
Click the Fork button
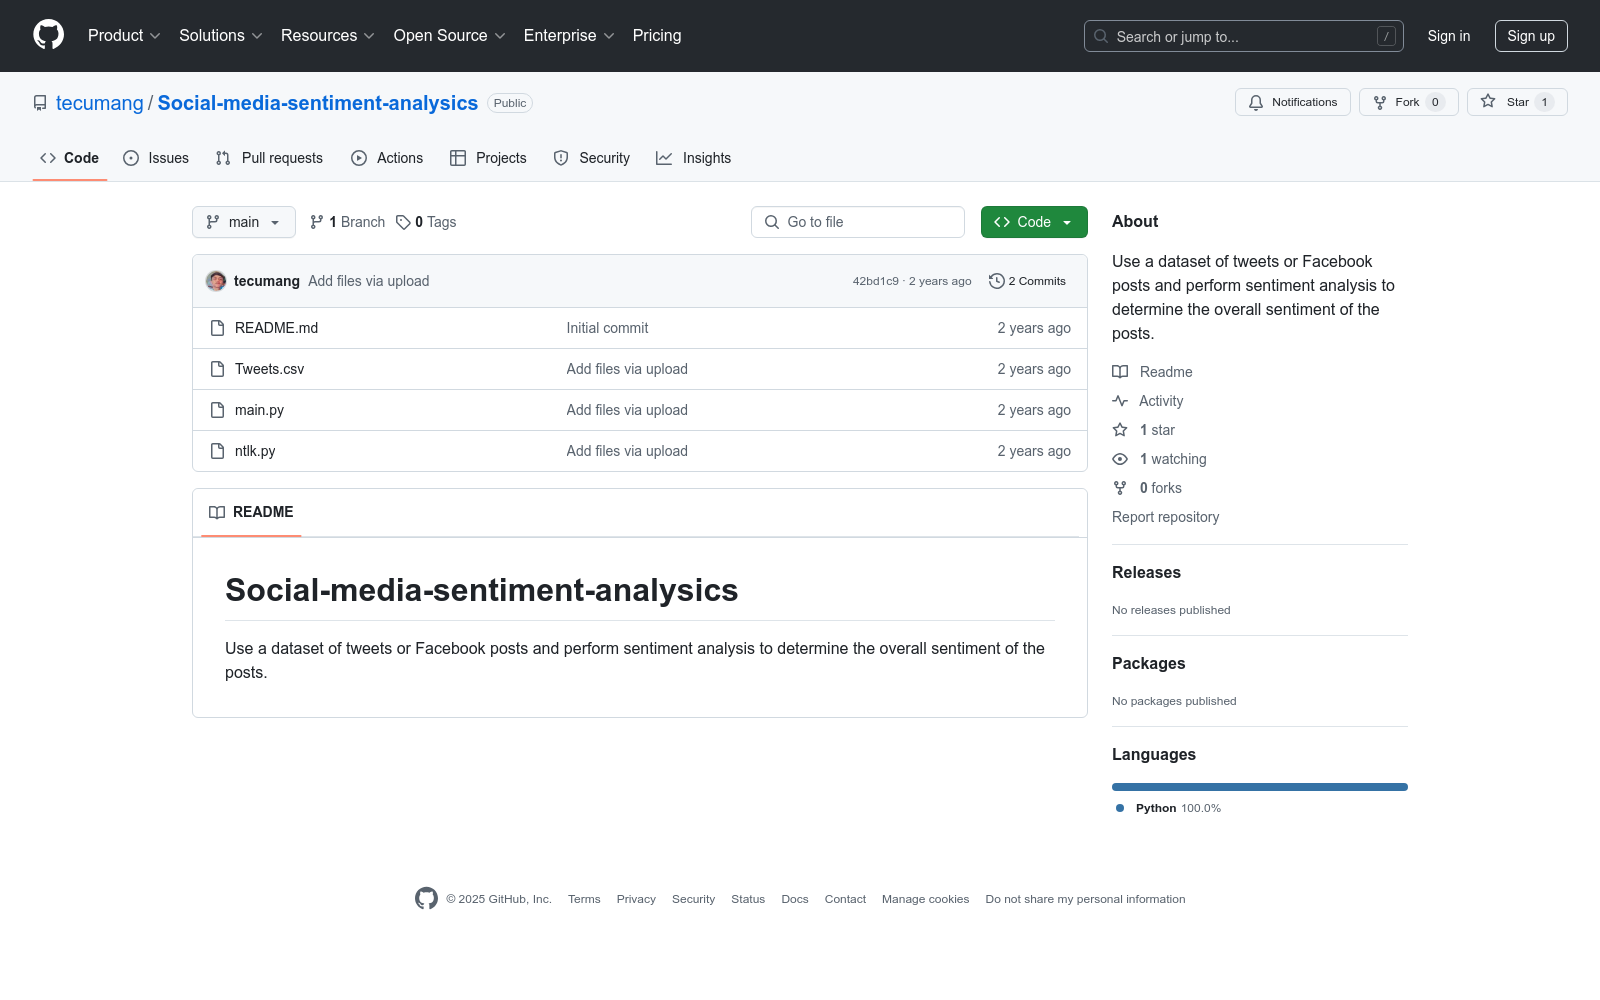coord(1409,102)
